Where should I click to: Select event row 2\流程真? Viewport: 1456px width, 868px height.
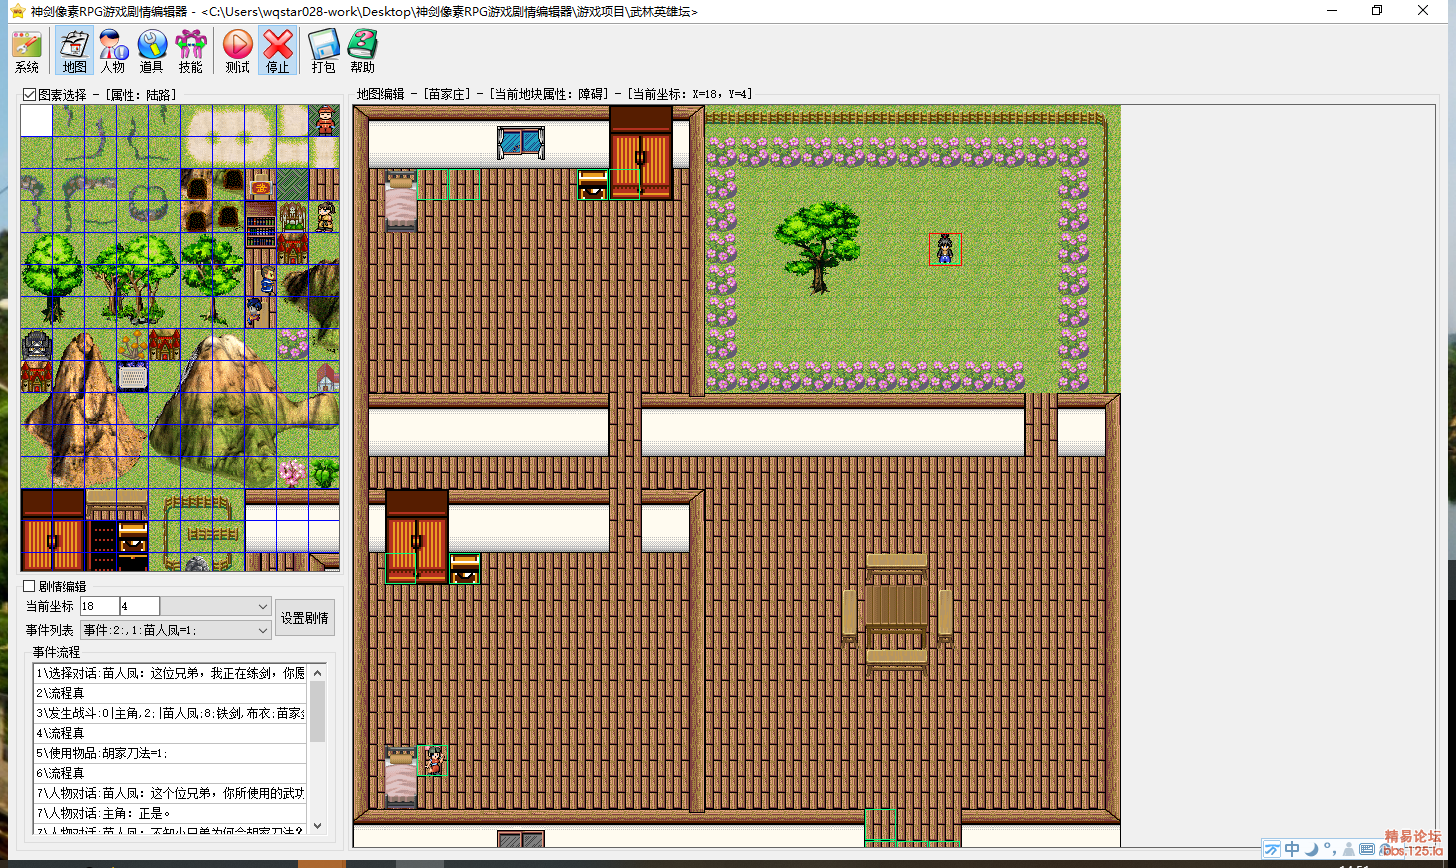pos(170,693)
